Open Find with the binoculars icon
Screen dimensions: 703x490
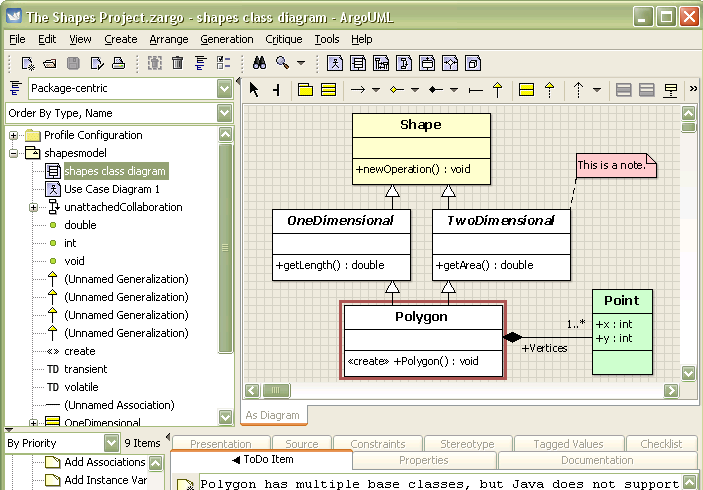pyautogui.click(x=259, y=63)
